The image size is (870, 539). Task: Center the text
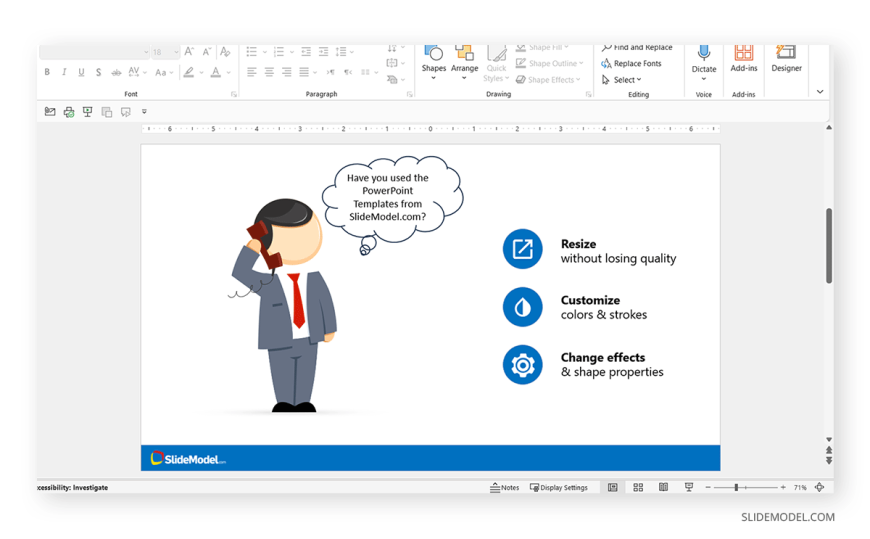[x=270, y=72]
